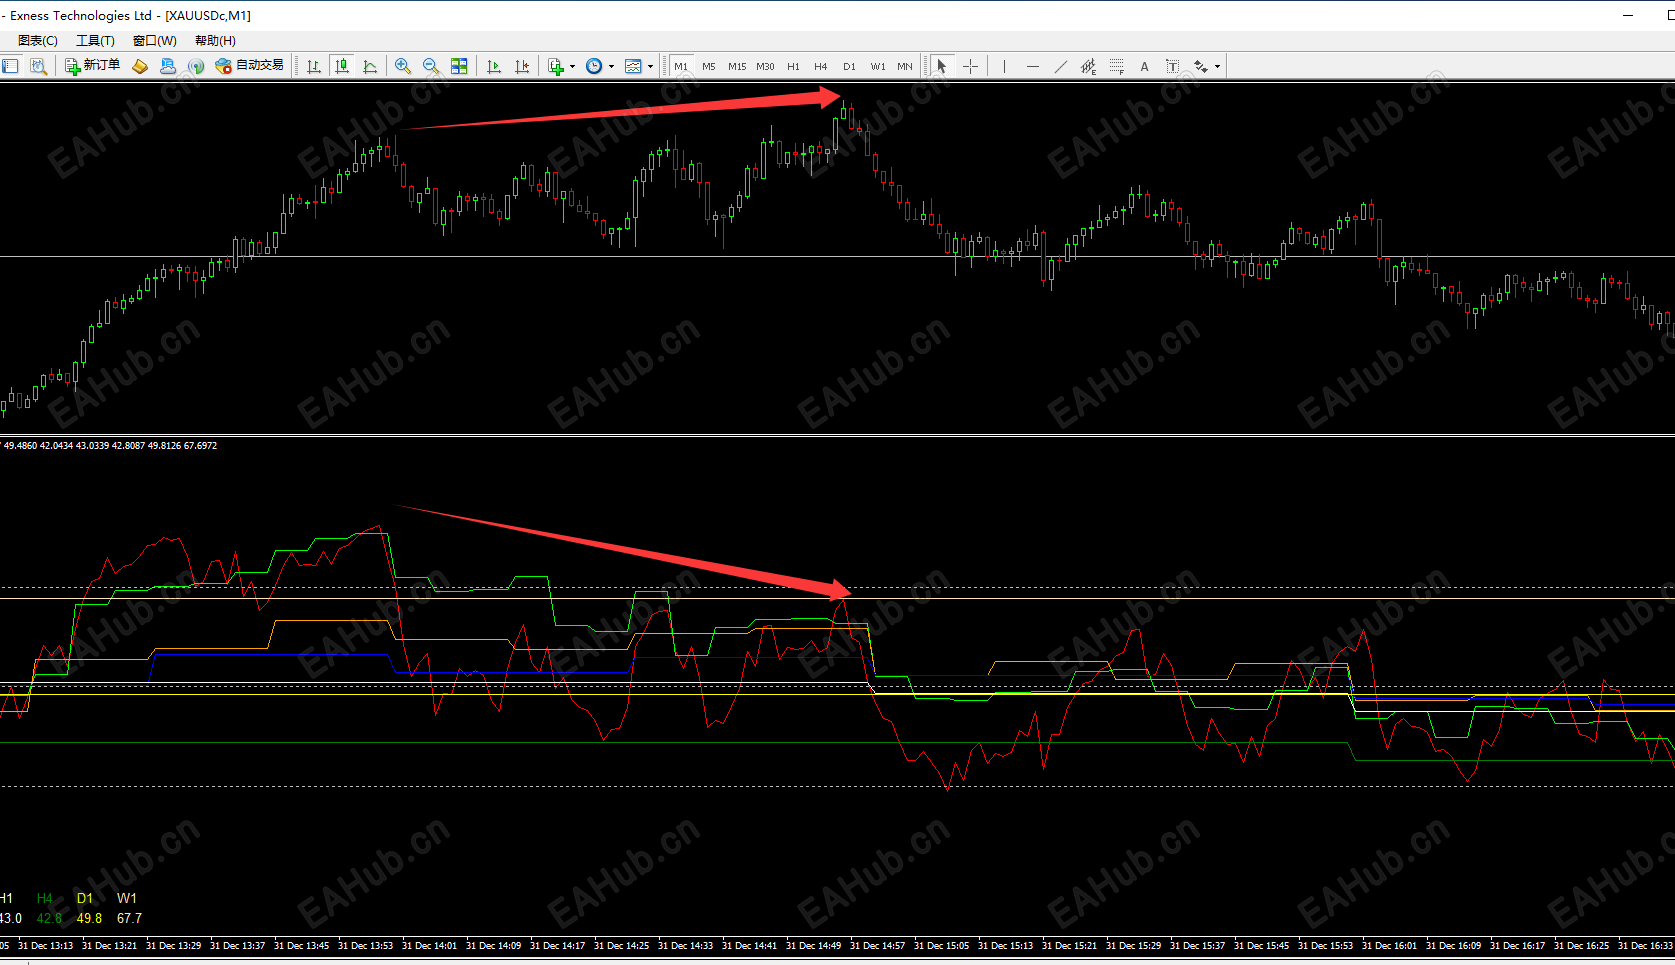Switch chart to line chart
Viewport: 1675px width, 965px height.
370,66
